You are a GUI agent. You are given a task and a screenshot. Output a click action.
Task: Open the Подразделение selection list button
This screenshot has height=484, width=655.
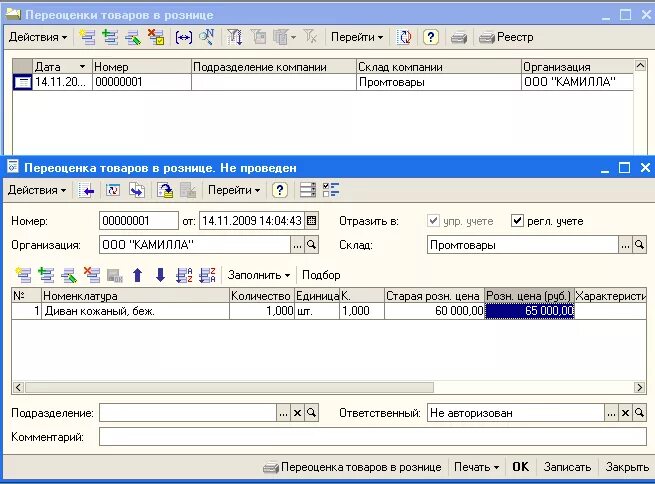[283, 413]
